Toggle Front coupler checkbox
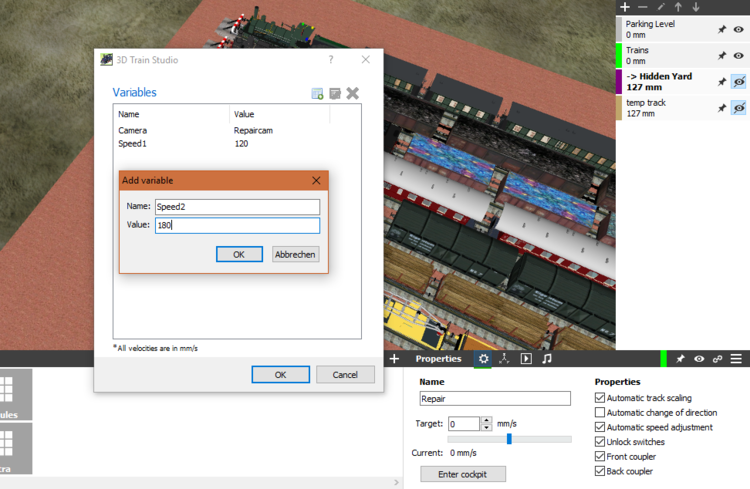Viewport: 750px width, 489px height. click(x=600, y=456)
